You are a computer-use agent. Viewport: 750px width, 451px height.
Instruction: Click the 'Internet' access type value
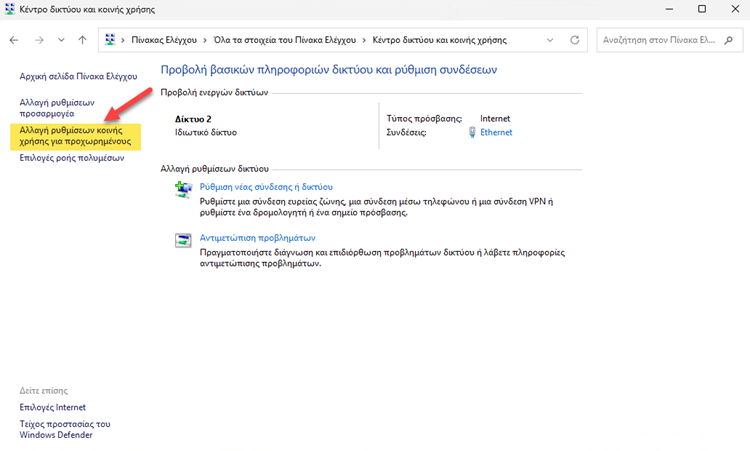tap(495, 119)
